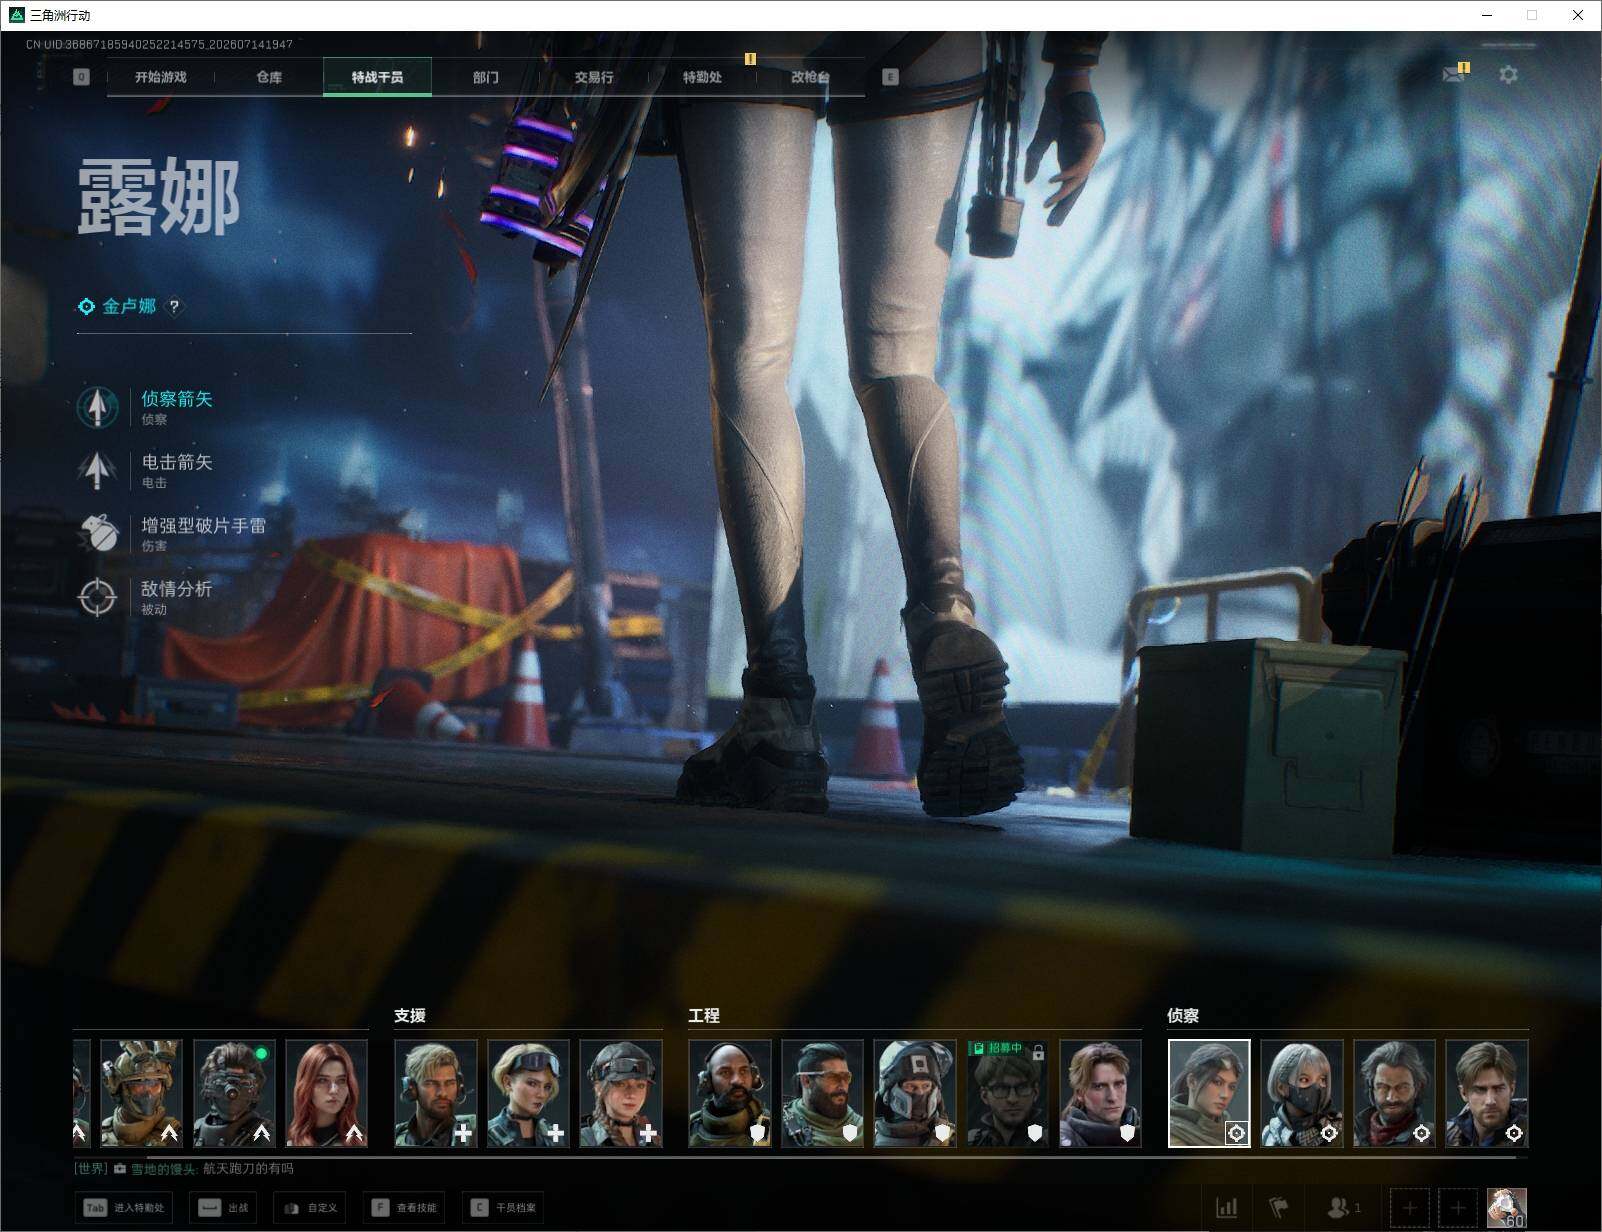
Task: Open the 特勤处 tab
Action: pos(702,77)
